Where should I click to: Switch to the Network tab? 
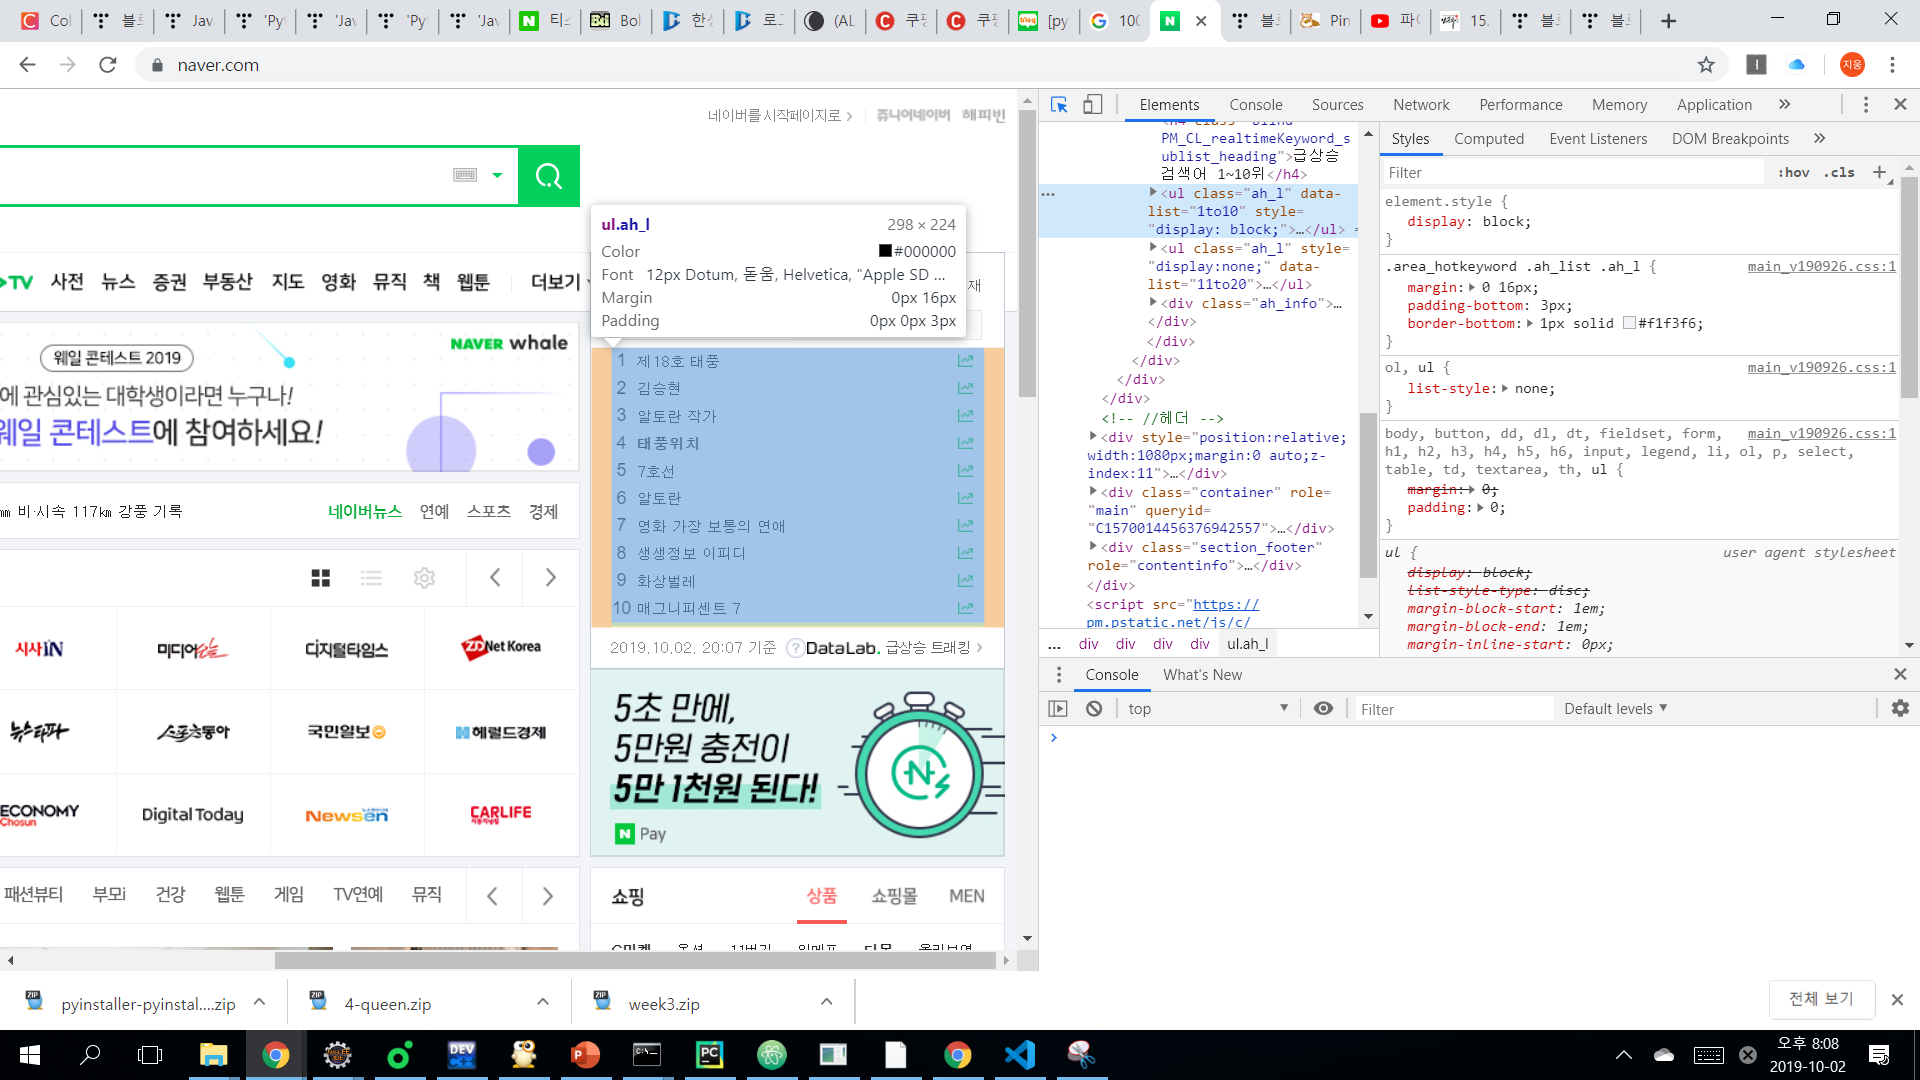point(1421,104)
